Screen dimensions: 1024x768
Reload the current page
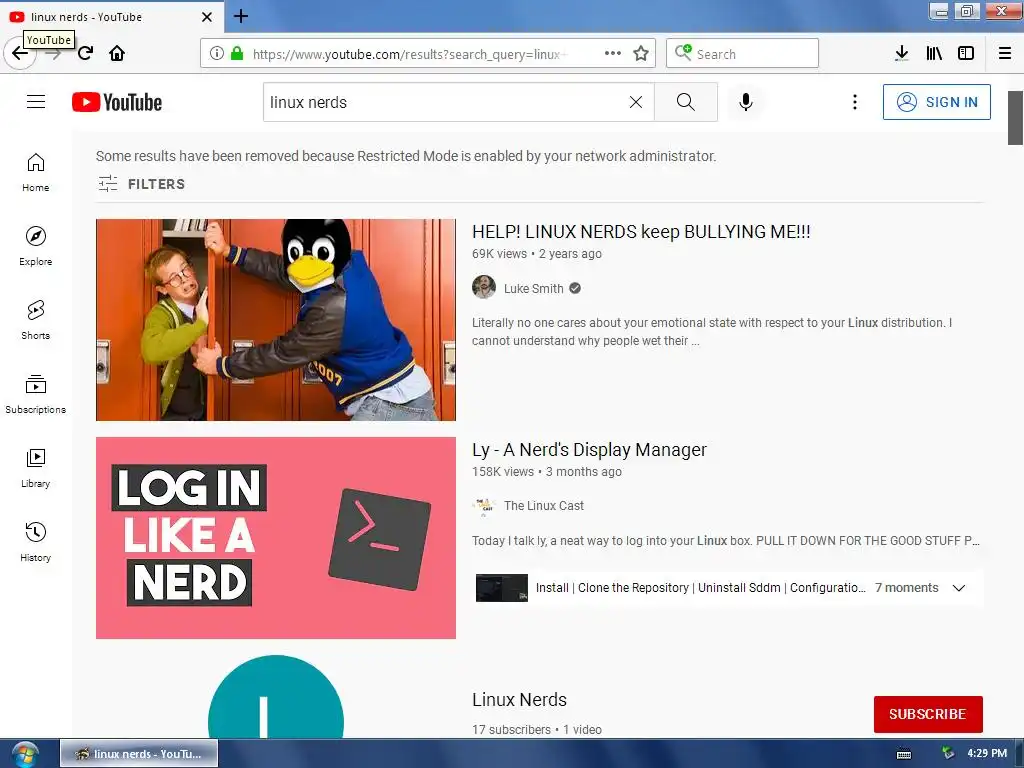85,53
